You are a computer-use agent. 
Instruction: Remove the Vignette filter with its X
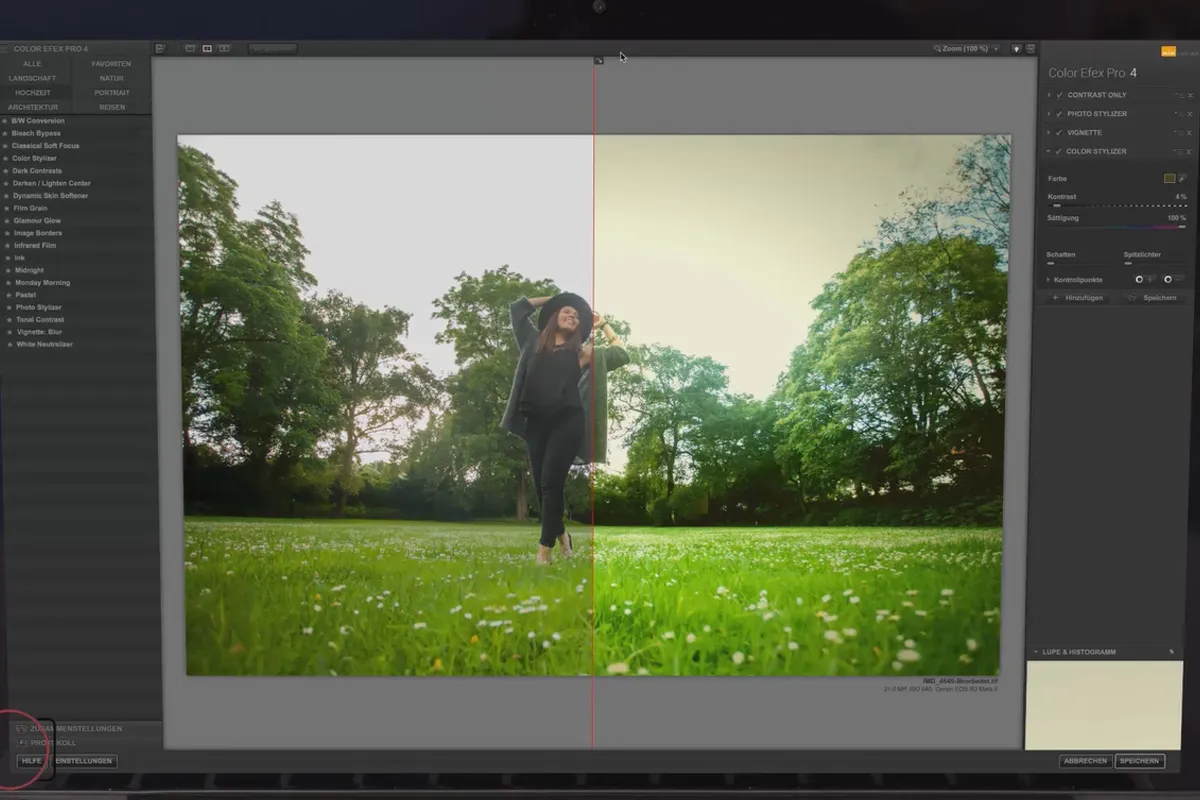coord(1190,133)
